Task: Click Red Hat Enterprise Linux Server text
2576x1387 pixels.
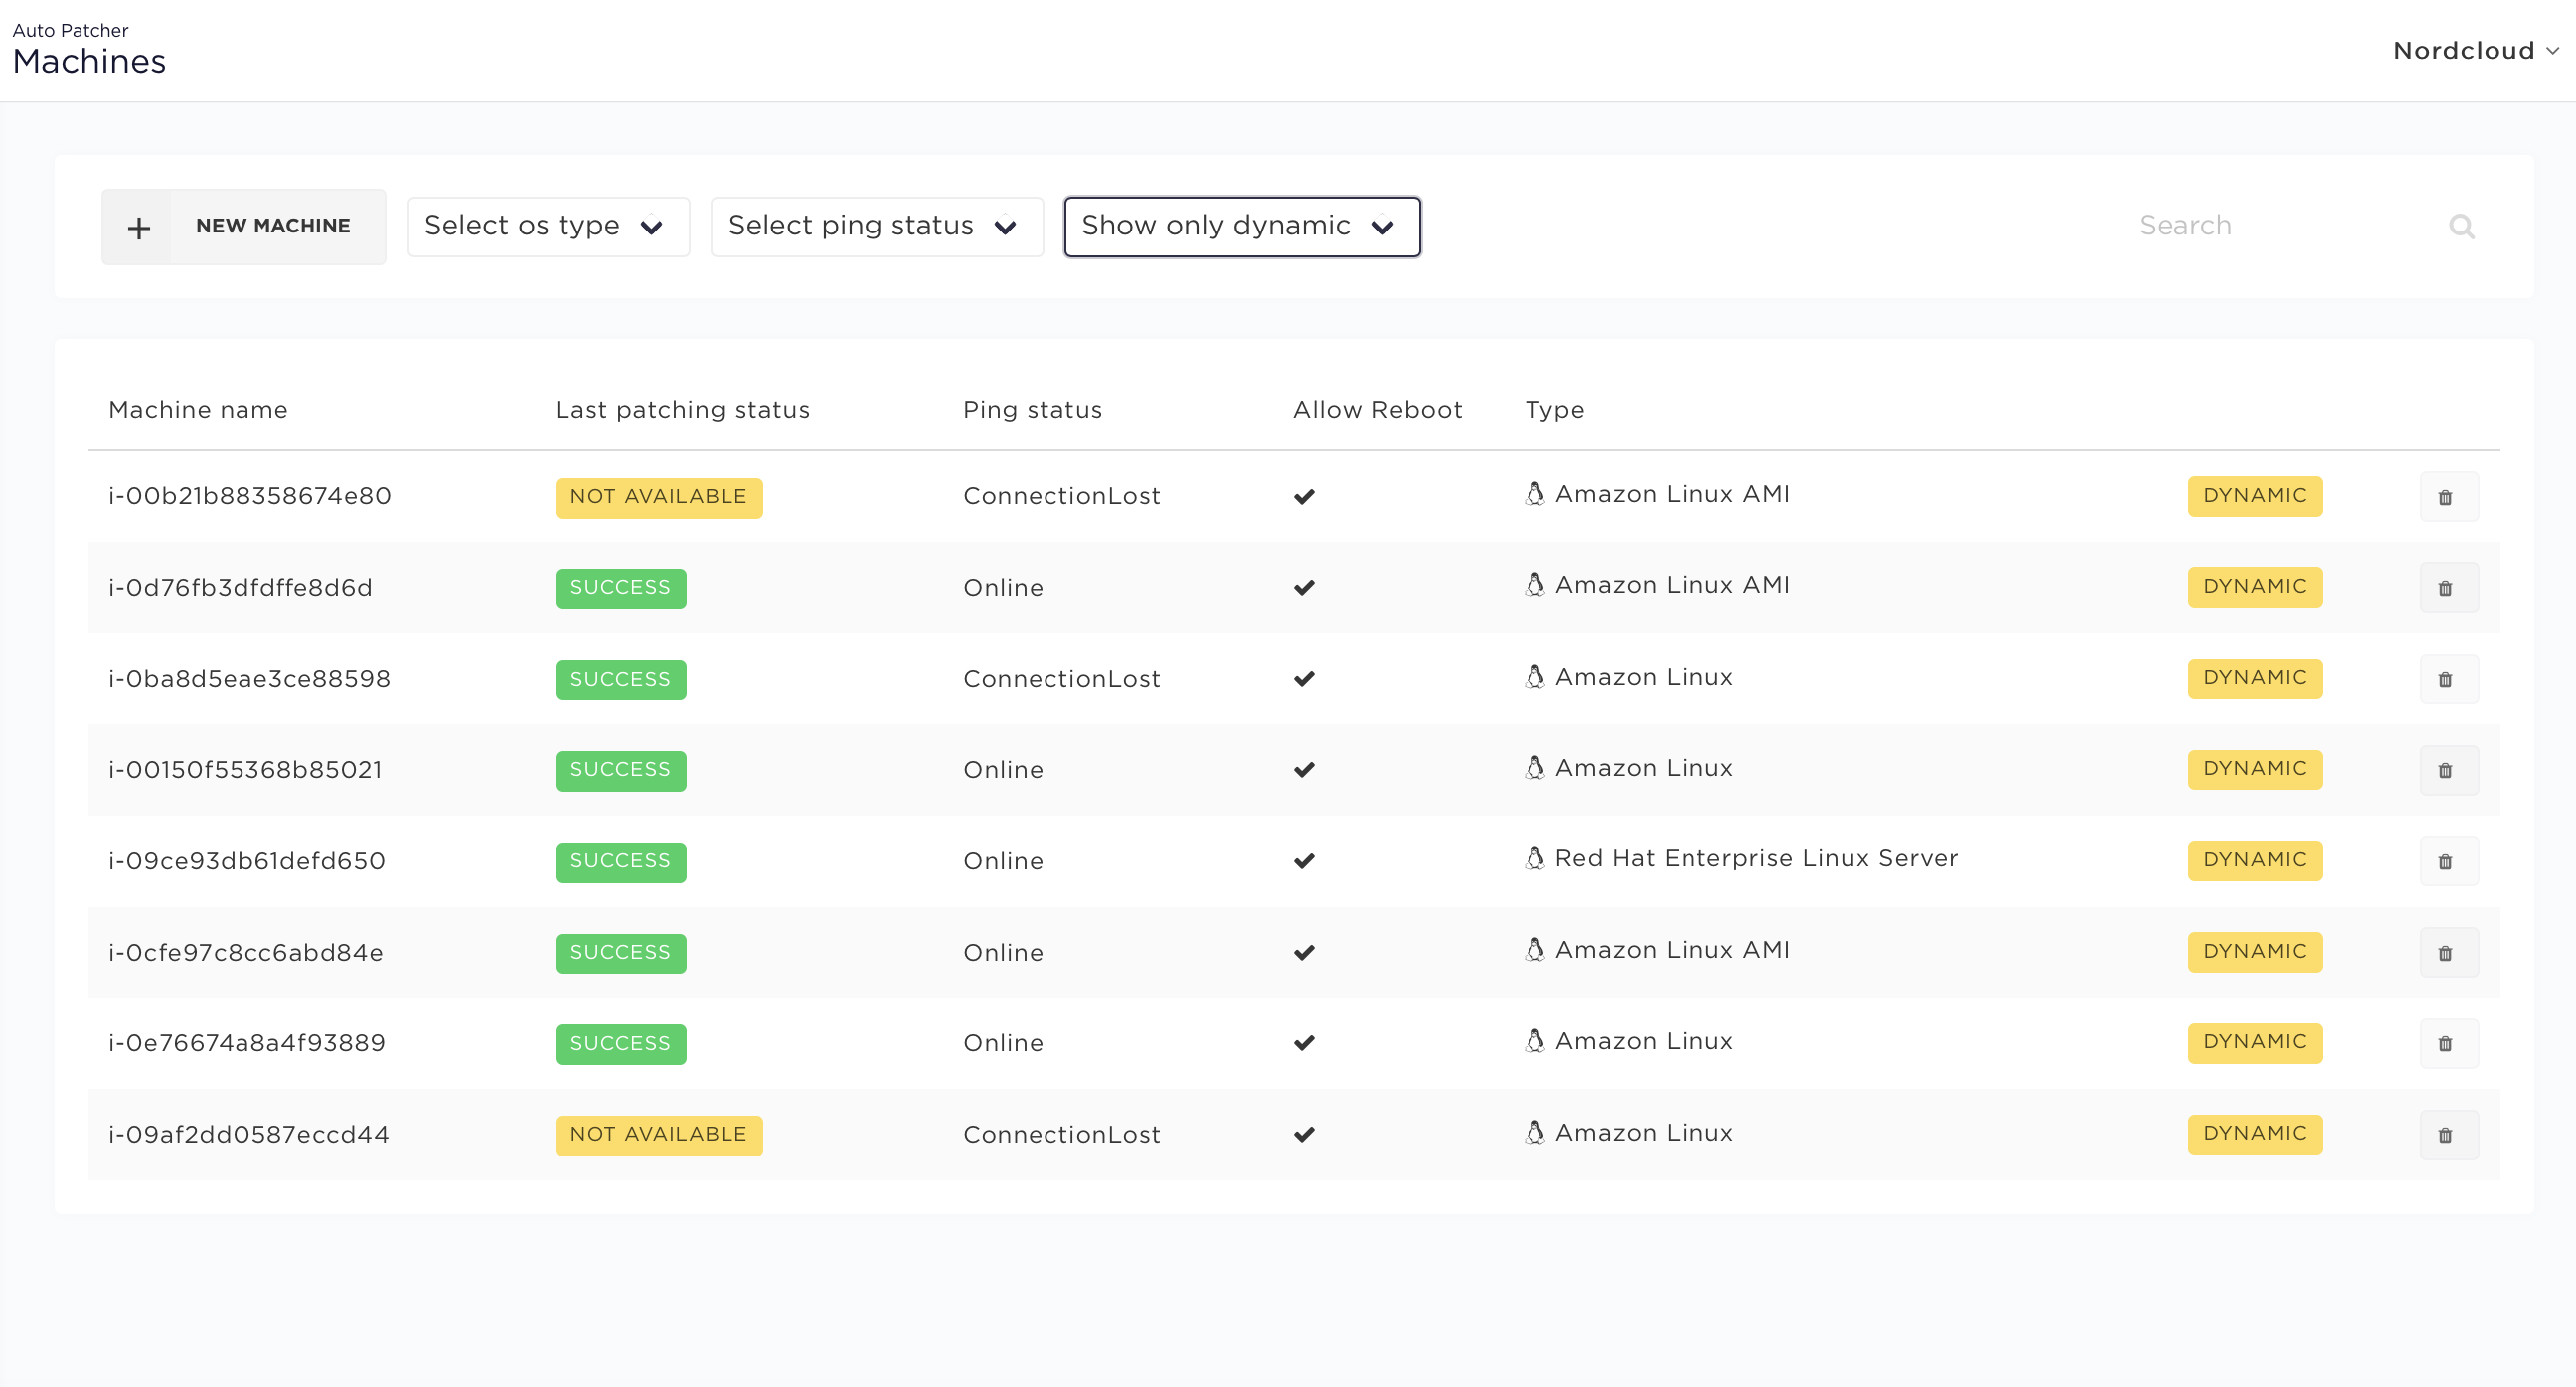Action: (1756, 859)
